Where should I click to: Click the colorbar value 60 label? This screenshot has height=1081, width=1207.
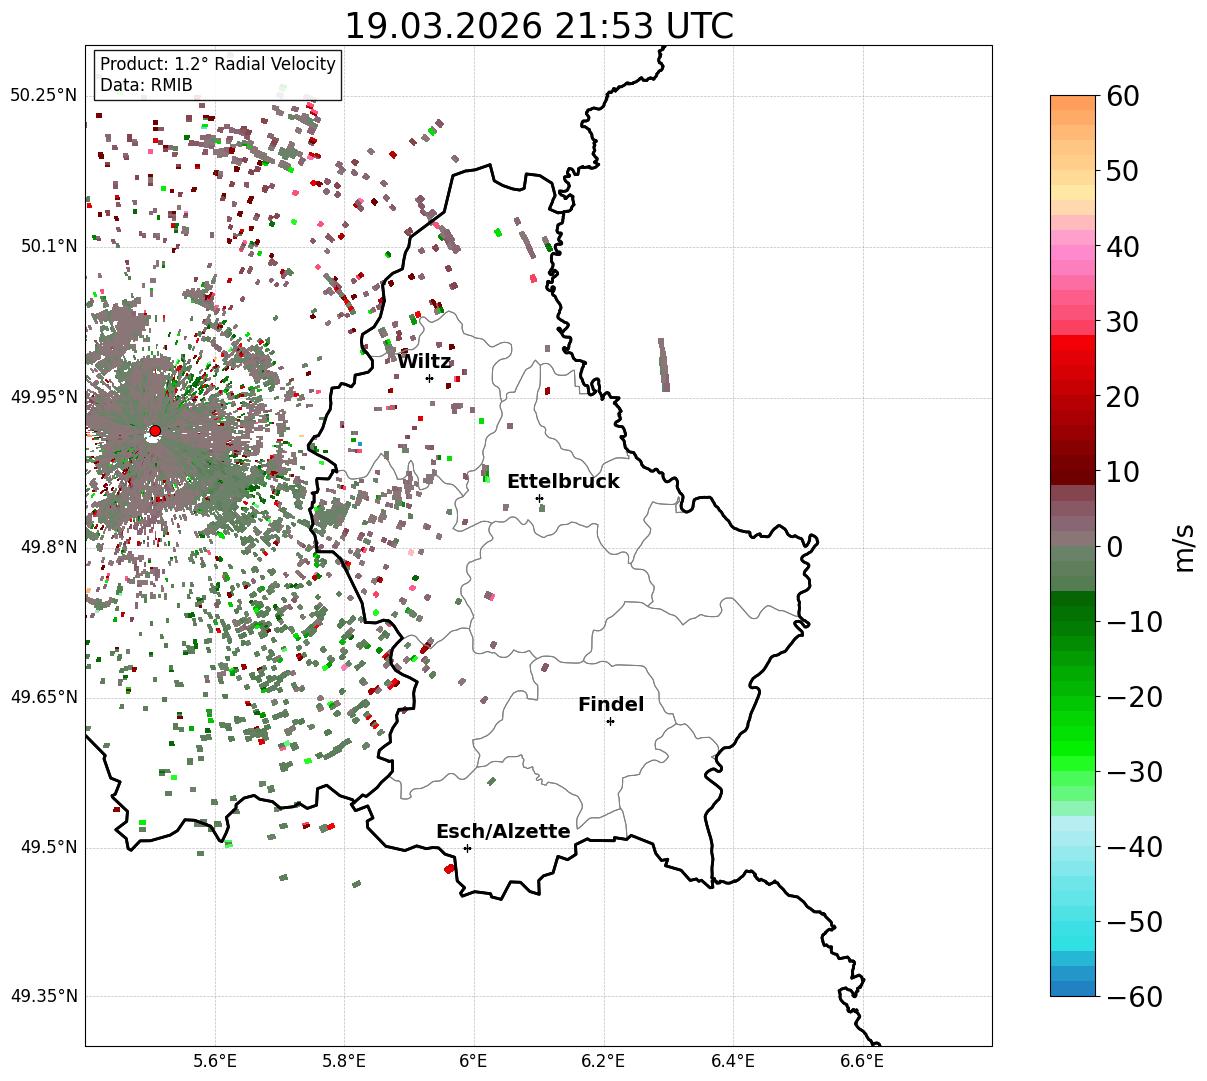(1123, 97)
